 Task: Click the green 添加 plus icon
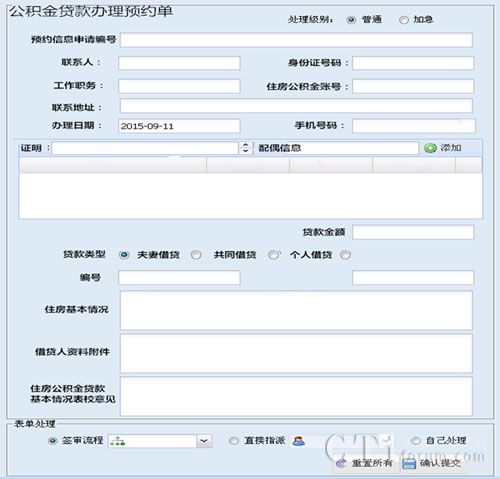tap(430, 148)
